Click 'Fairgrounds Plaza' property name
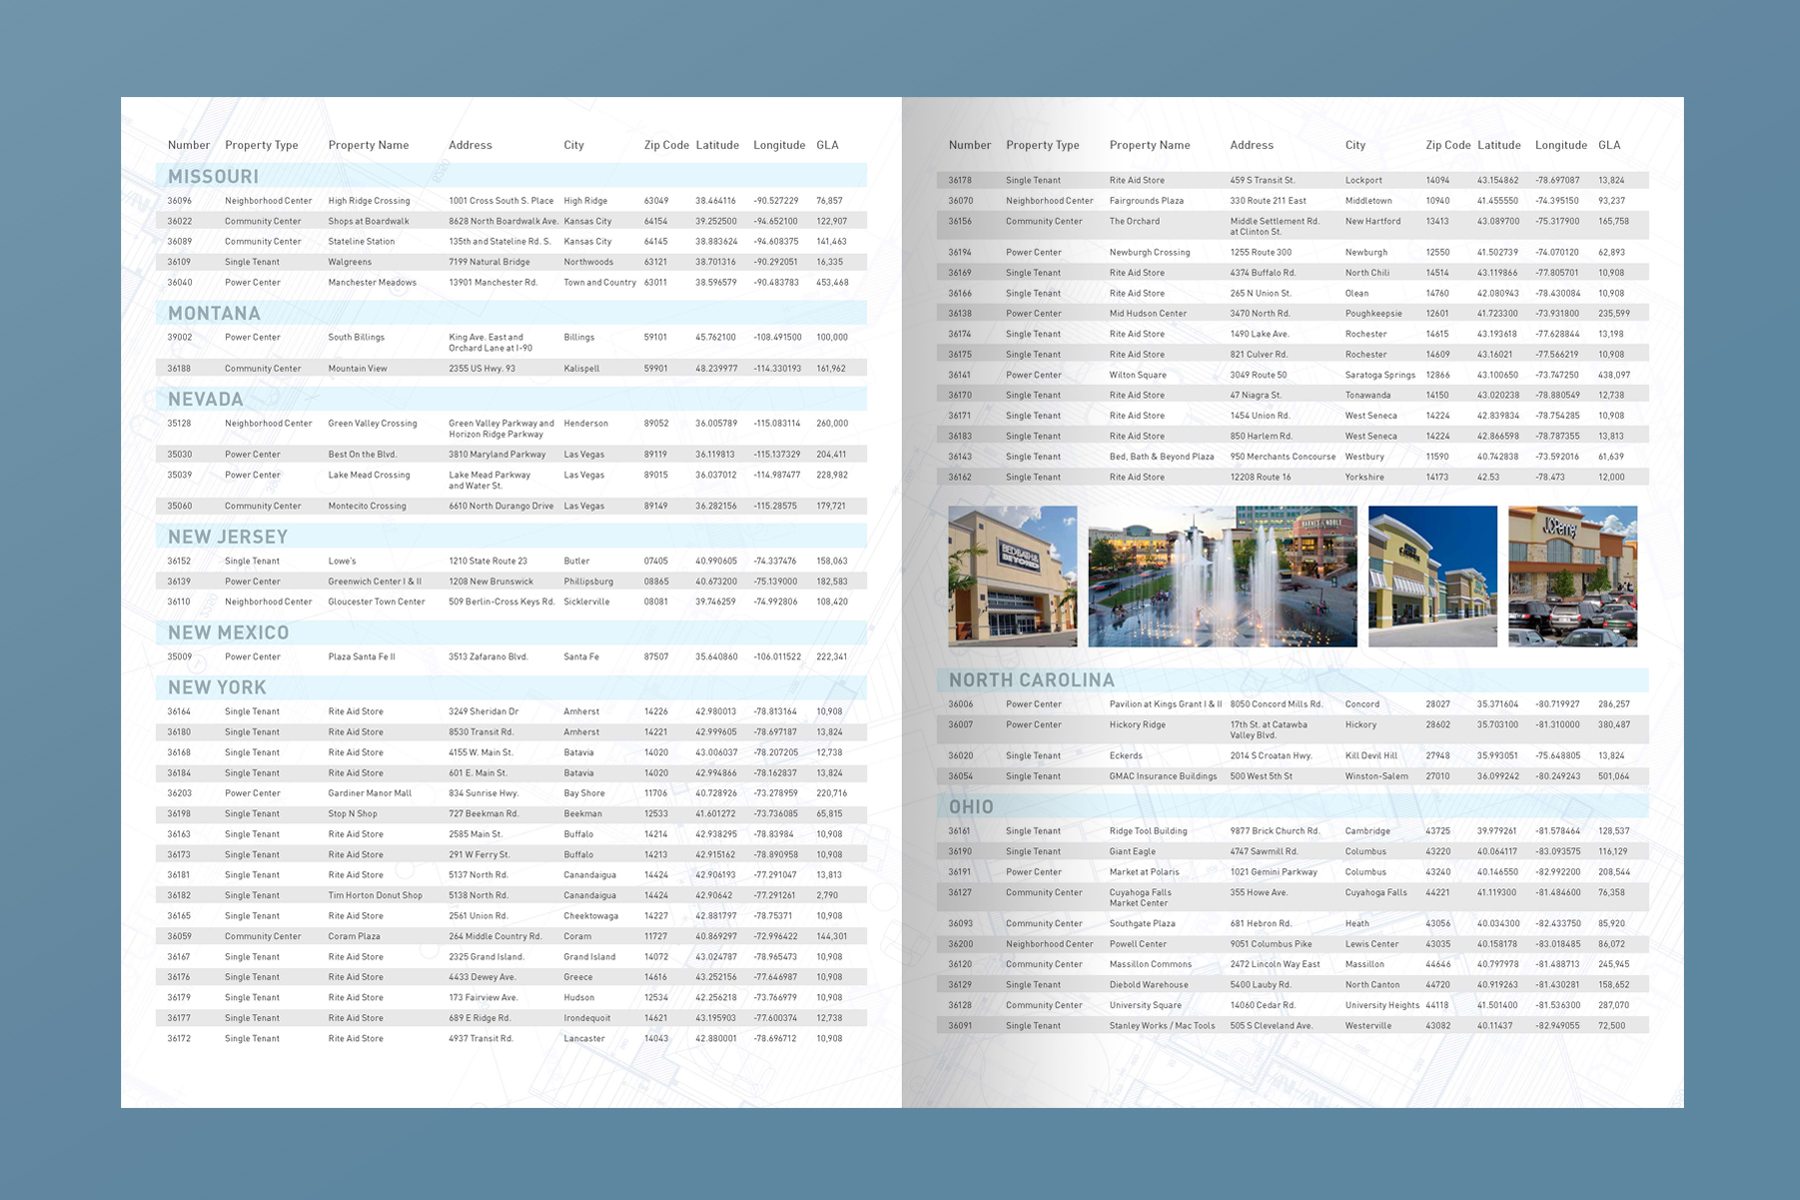The image size is (1800, 1200). pos(1146,201)
